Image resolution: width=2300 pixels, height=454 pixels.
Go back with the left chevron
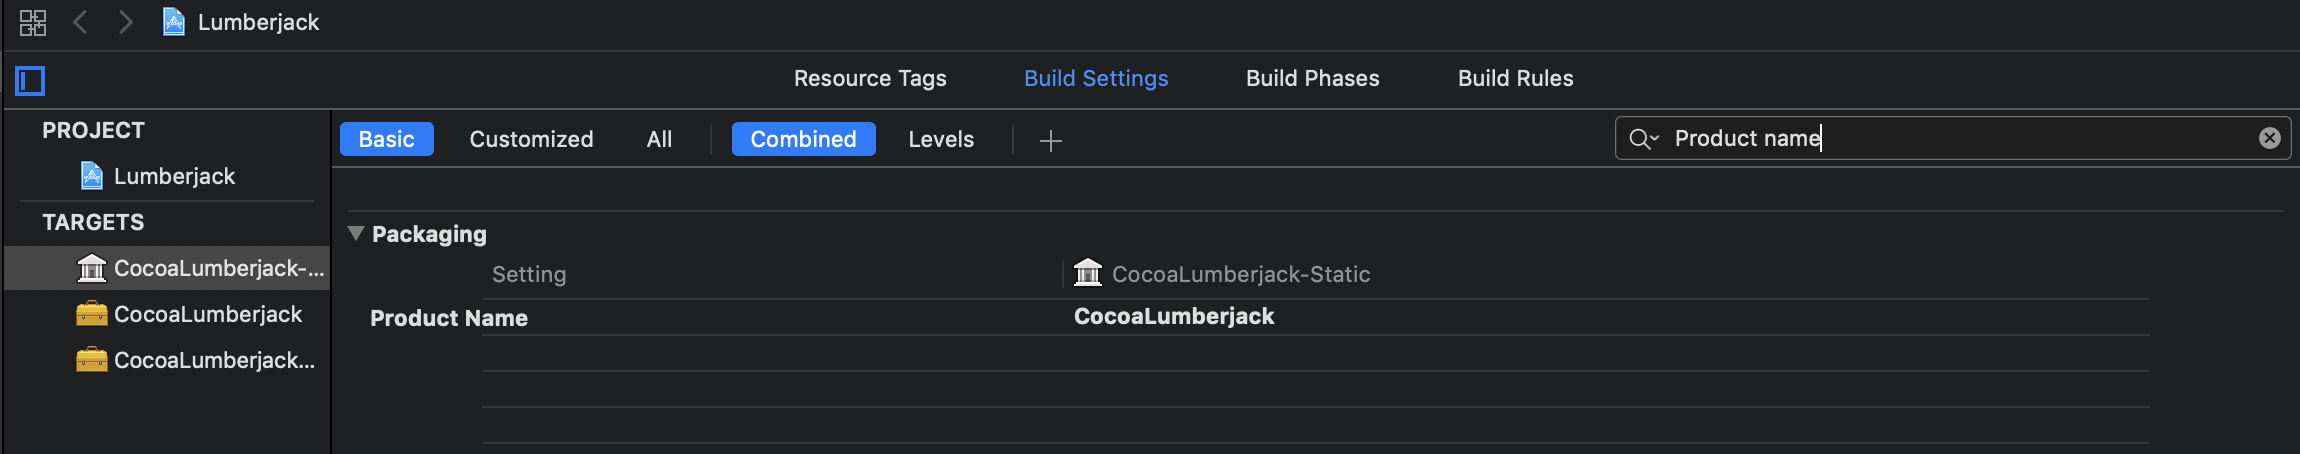click(81, 22)
